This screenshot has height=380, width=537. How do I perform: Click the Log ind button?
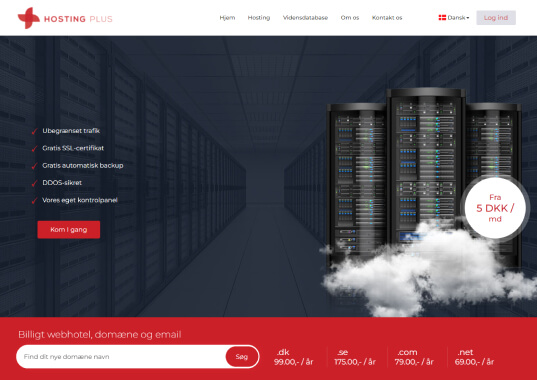[x=496, y=18]
